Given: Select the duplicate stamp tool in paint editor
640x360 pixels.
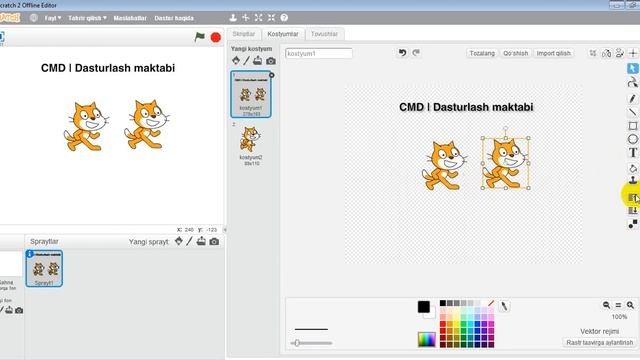Looking at the screenshot, I should (x=633, y=180).
